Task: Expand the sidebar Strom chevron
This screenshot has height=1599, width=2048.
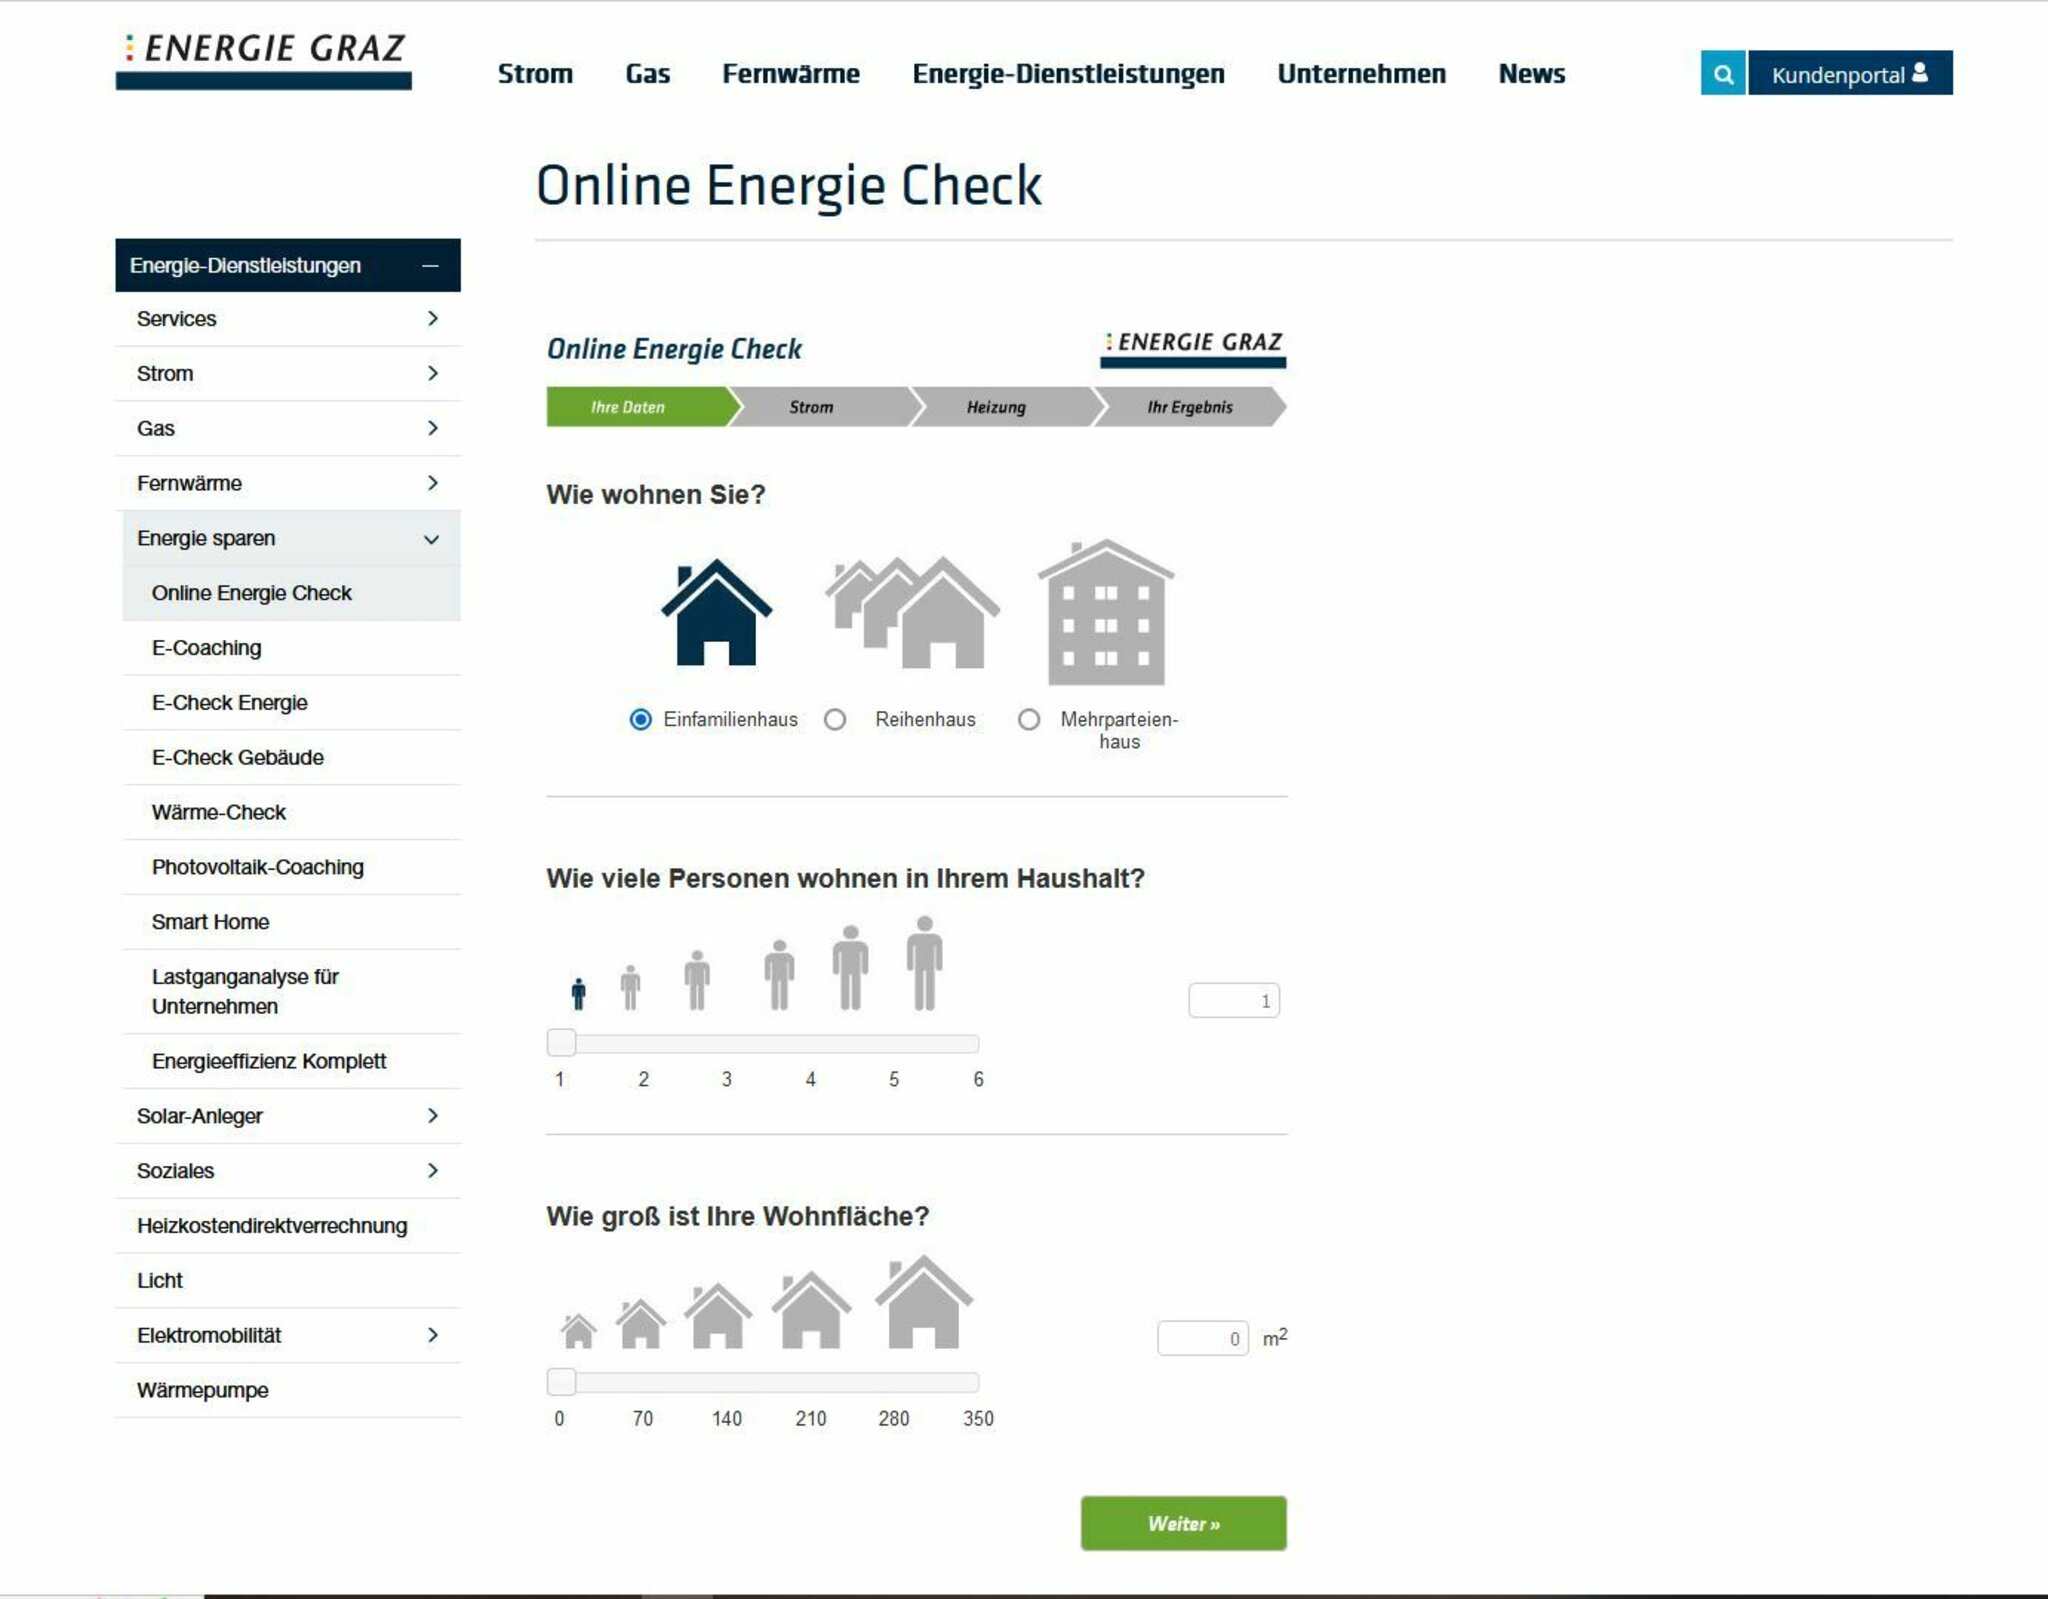Action: coord(432,373)
